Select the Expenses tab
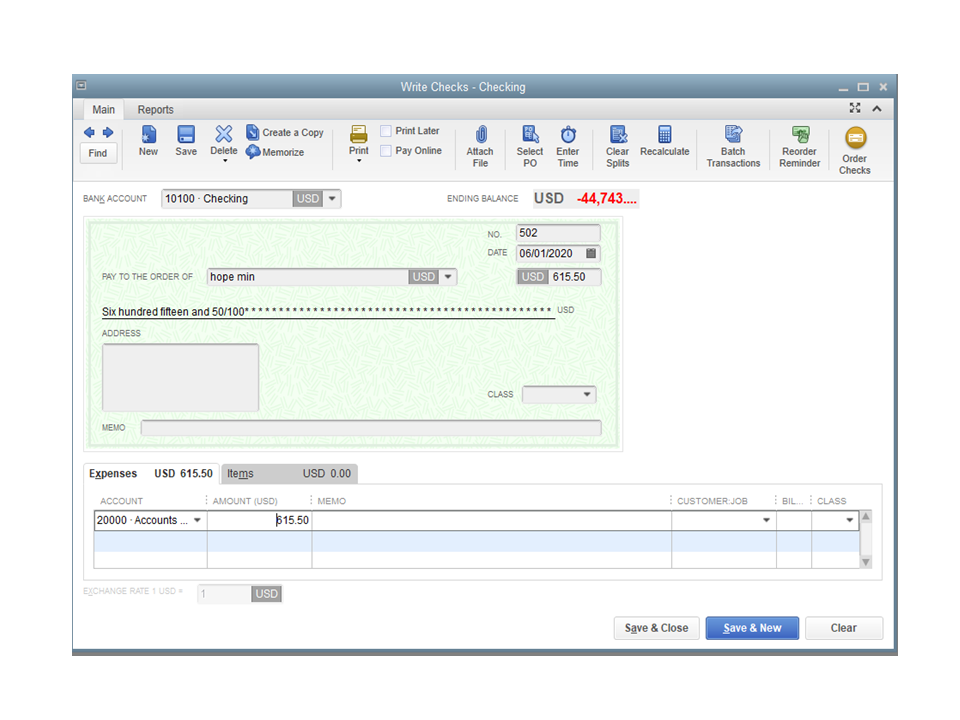 click(x=151, y=473)
